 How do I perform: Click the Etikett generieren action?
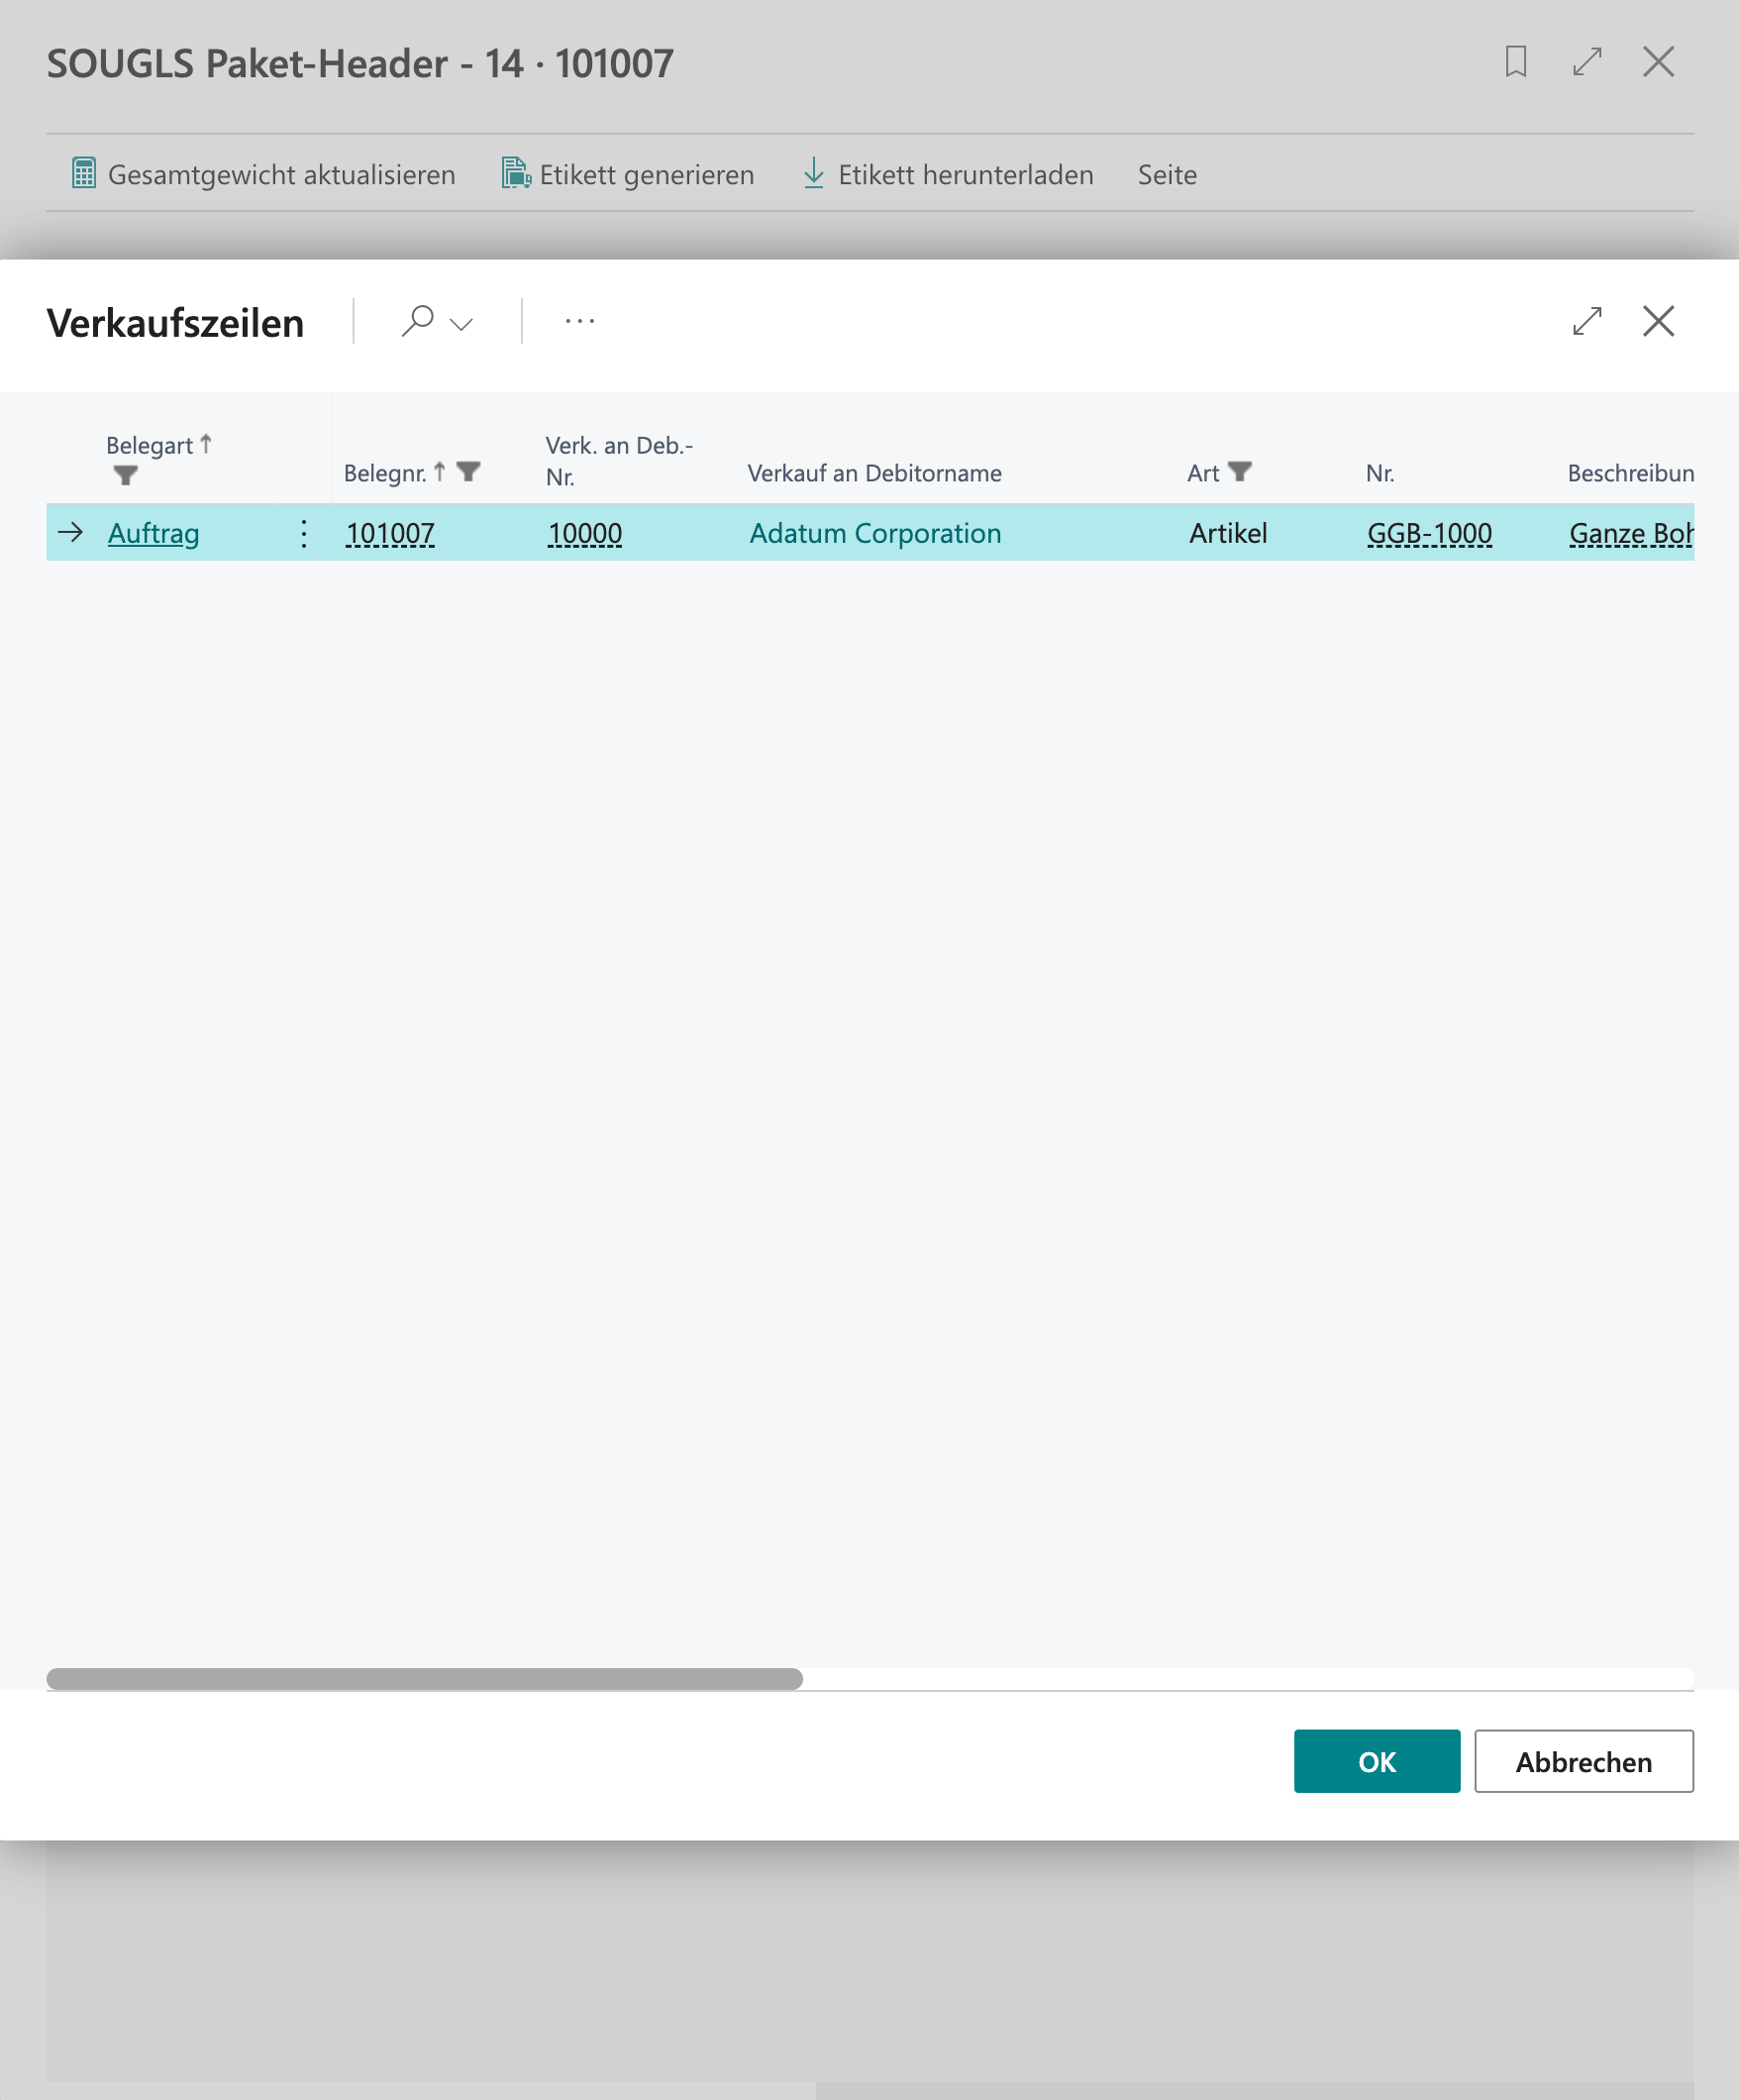628,174
